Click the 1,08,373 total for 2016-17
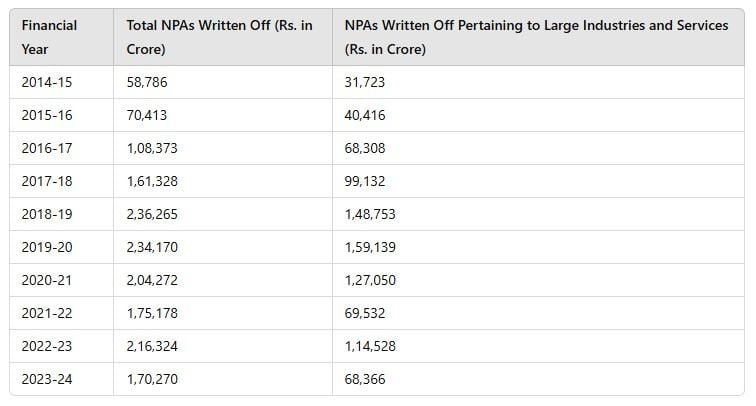Viewport: 756px width, 406px height. click(152, 148)
